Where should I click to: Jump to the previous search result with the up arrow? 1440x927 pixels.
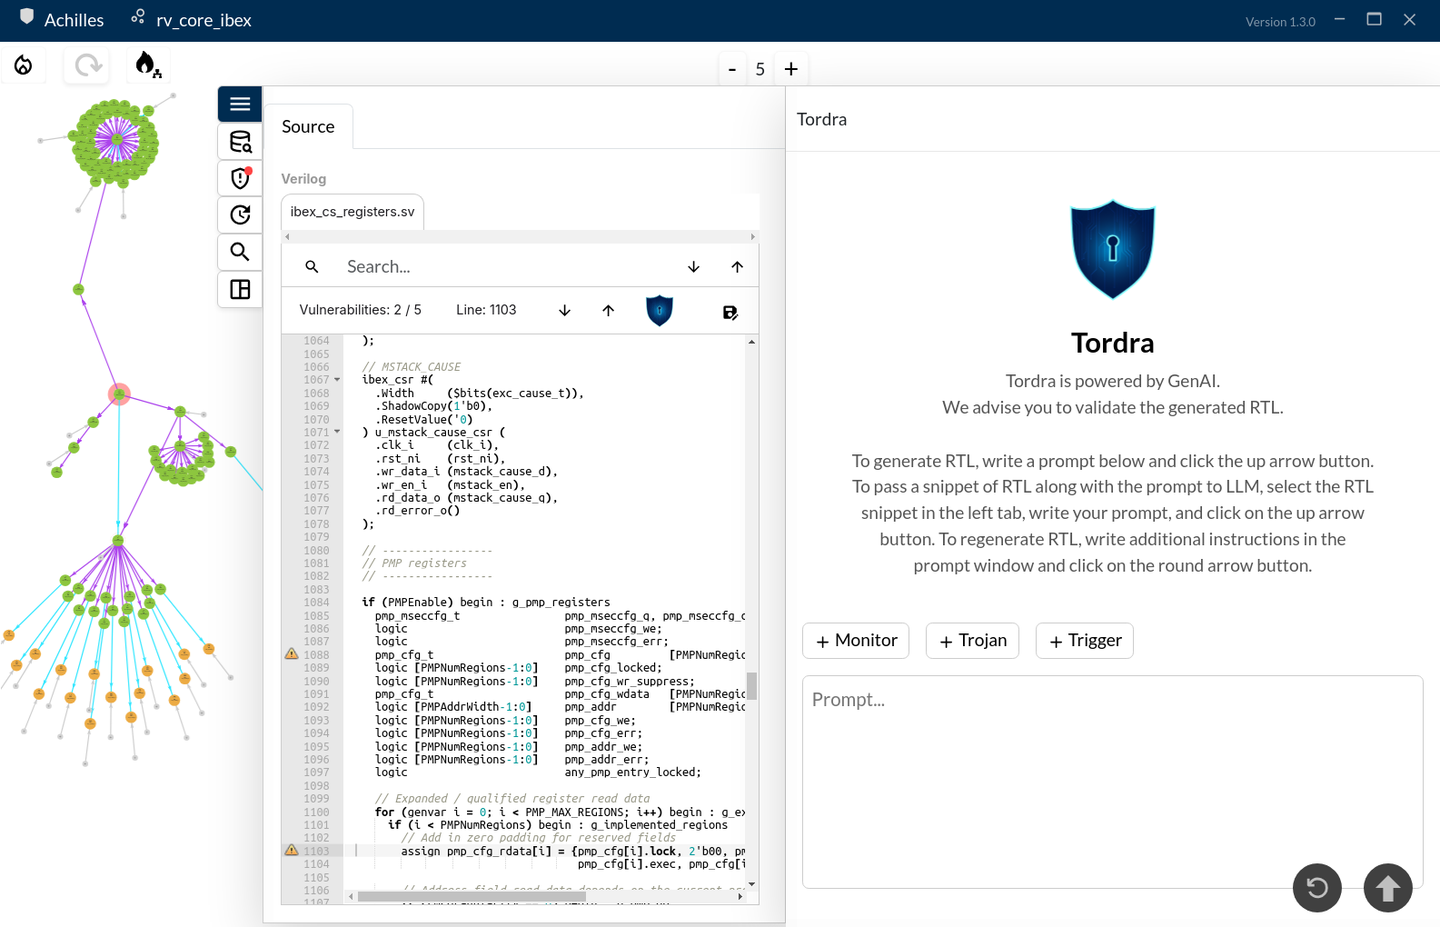[737, 267]
